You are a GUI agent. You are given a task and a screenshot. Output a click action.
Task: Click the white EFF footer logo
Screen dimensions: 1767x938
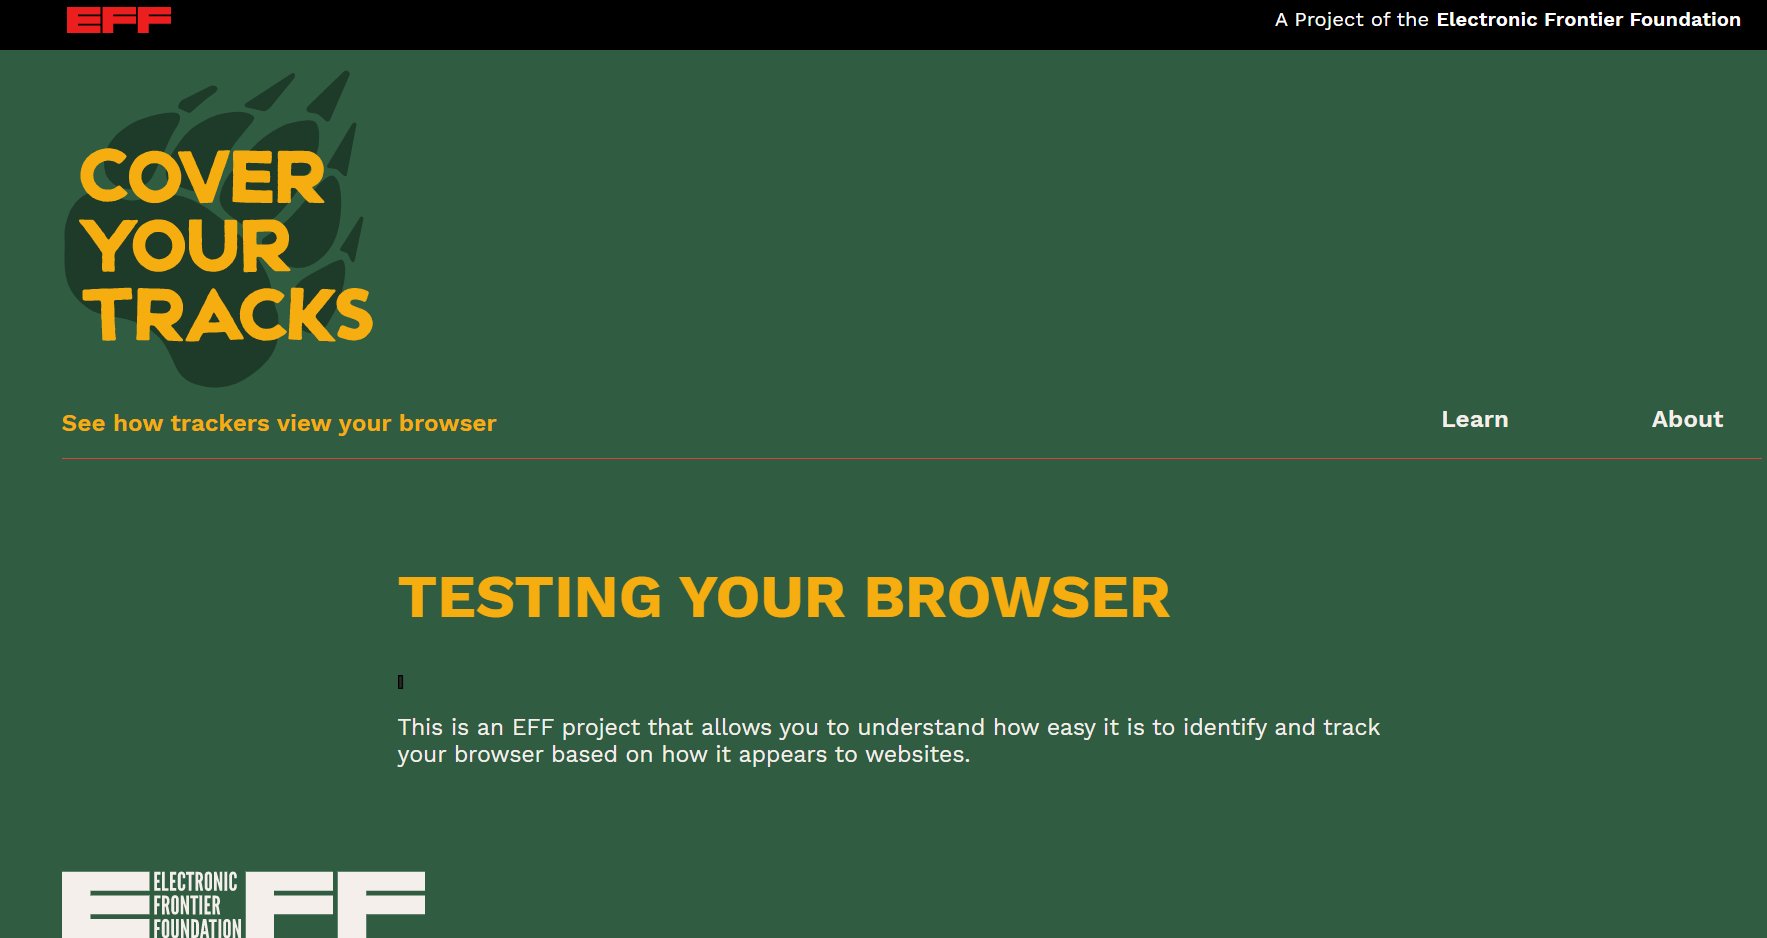click(x=243, y=904)
